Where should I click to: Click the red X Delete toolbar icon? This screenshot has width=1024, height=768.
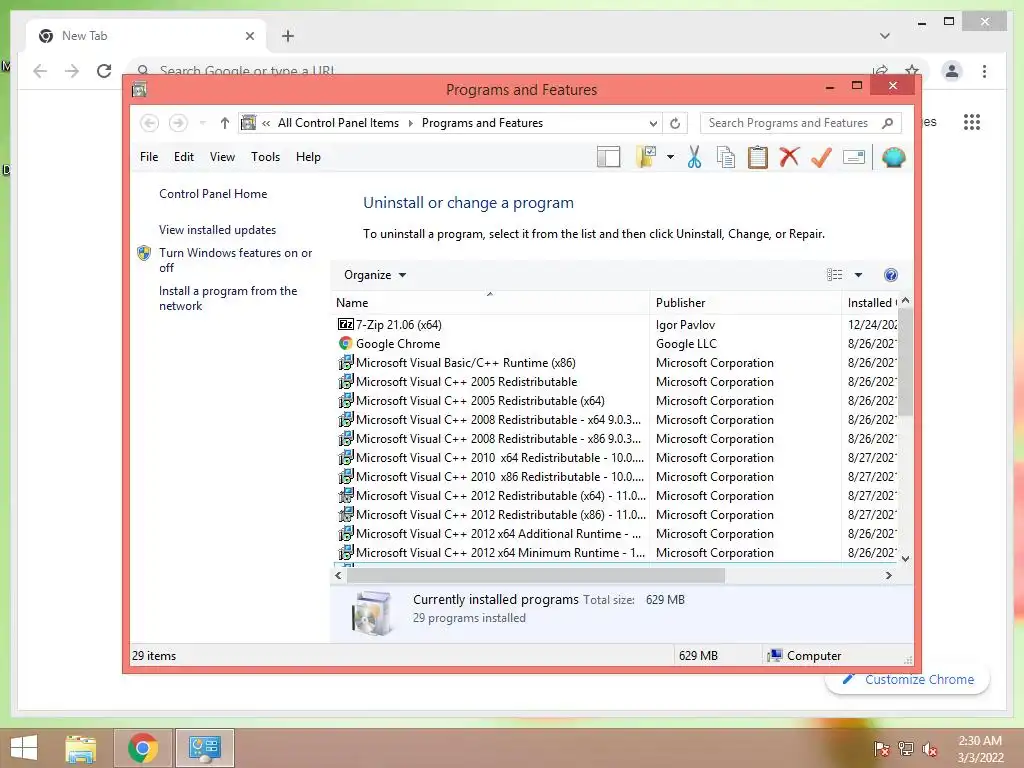[790, 157]
